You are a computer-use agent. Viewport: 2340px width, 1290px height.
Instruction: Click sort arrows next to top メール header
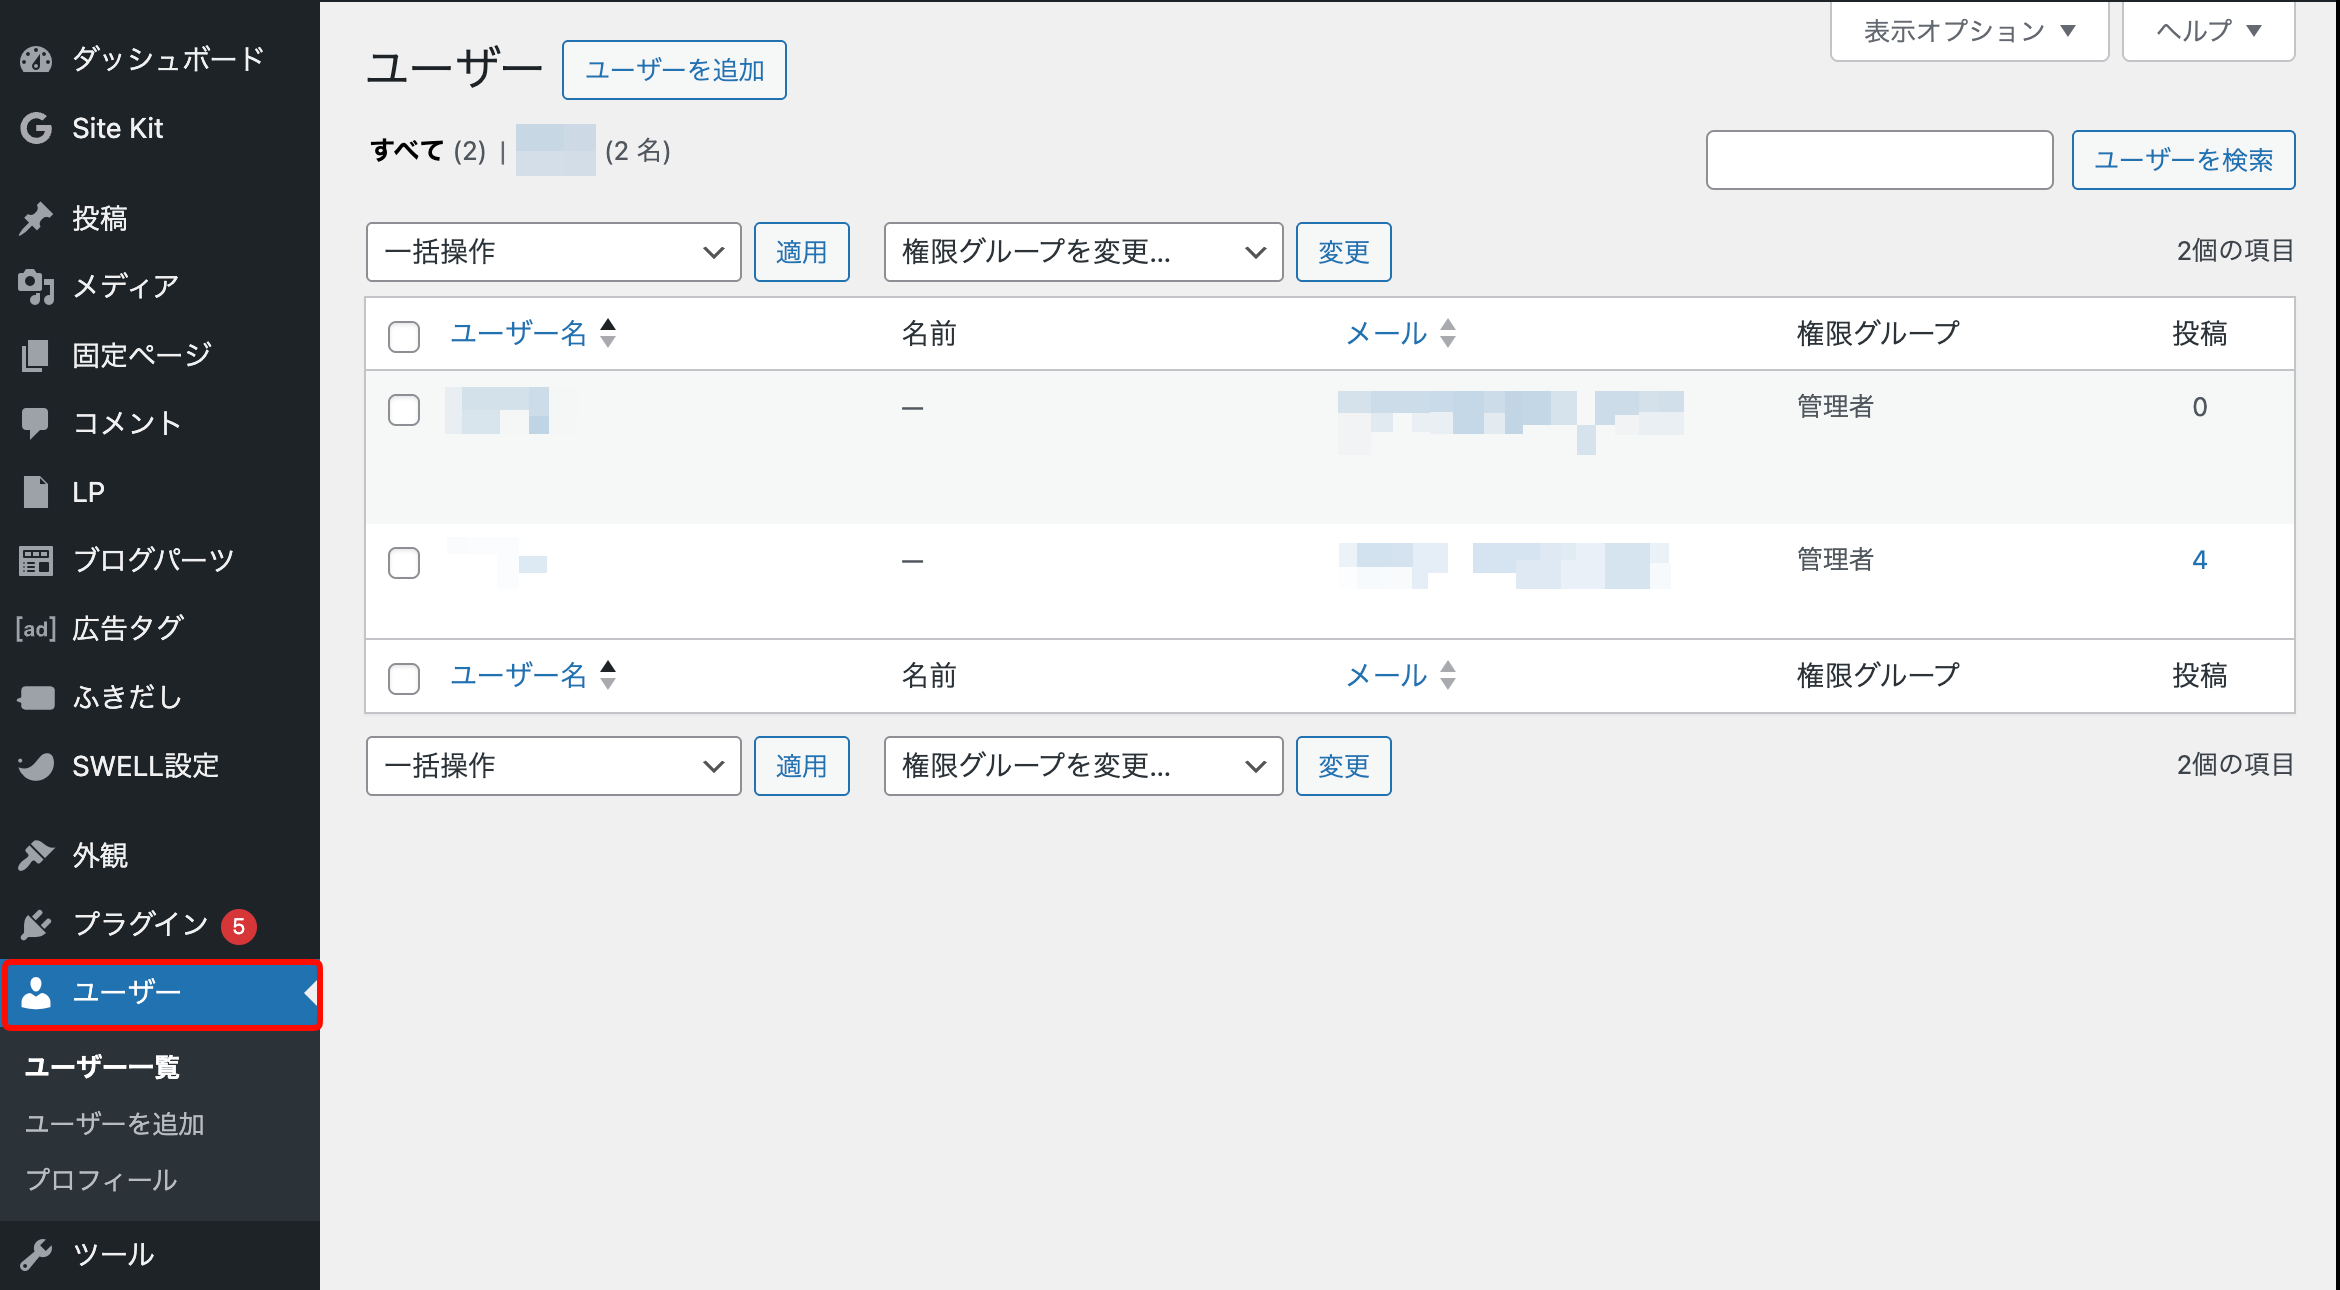coord(1448,333)
